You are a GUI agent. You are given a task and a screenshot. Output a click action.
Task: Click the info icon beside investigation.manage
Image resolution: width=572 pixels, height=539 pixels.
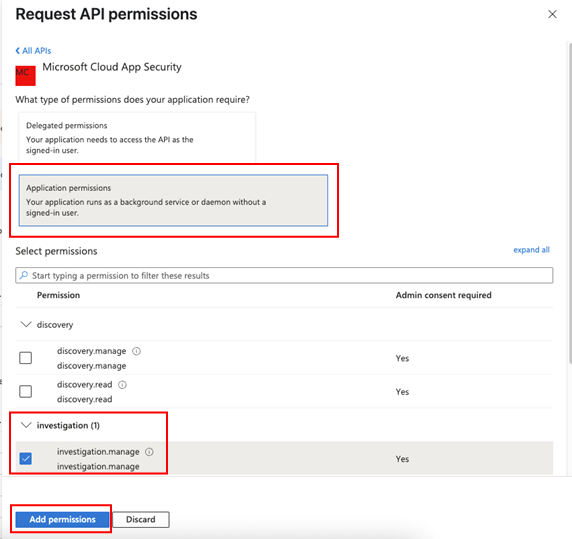pos(150,452)
